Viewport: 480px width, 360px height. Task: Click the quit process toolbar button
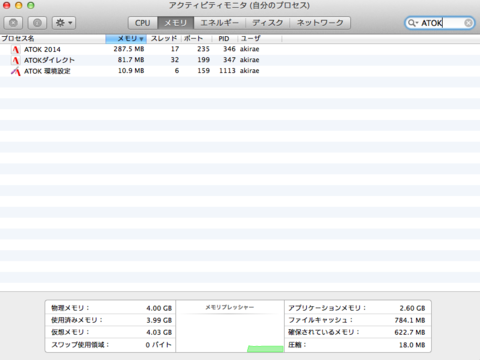[13, 23]
